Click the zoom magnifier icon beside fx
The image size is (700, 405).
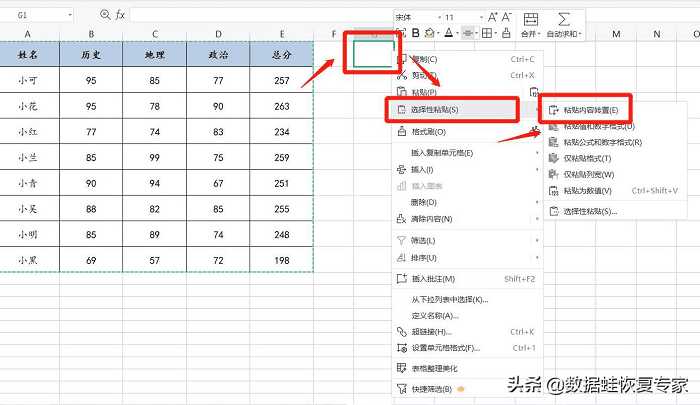click(105, 15)
